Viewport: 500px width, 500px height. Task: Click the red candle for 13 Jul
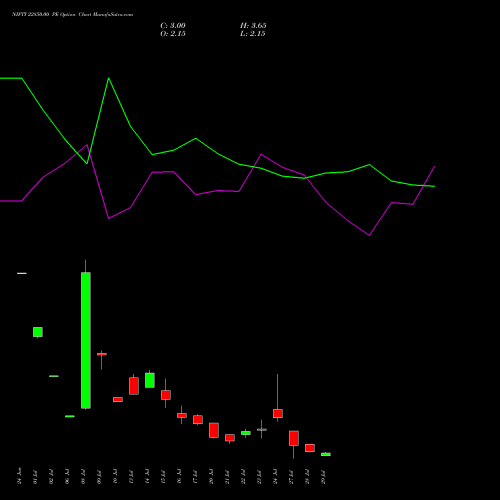pyautogui.click(x=134, y=386)
